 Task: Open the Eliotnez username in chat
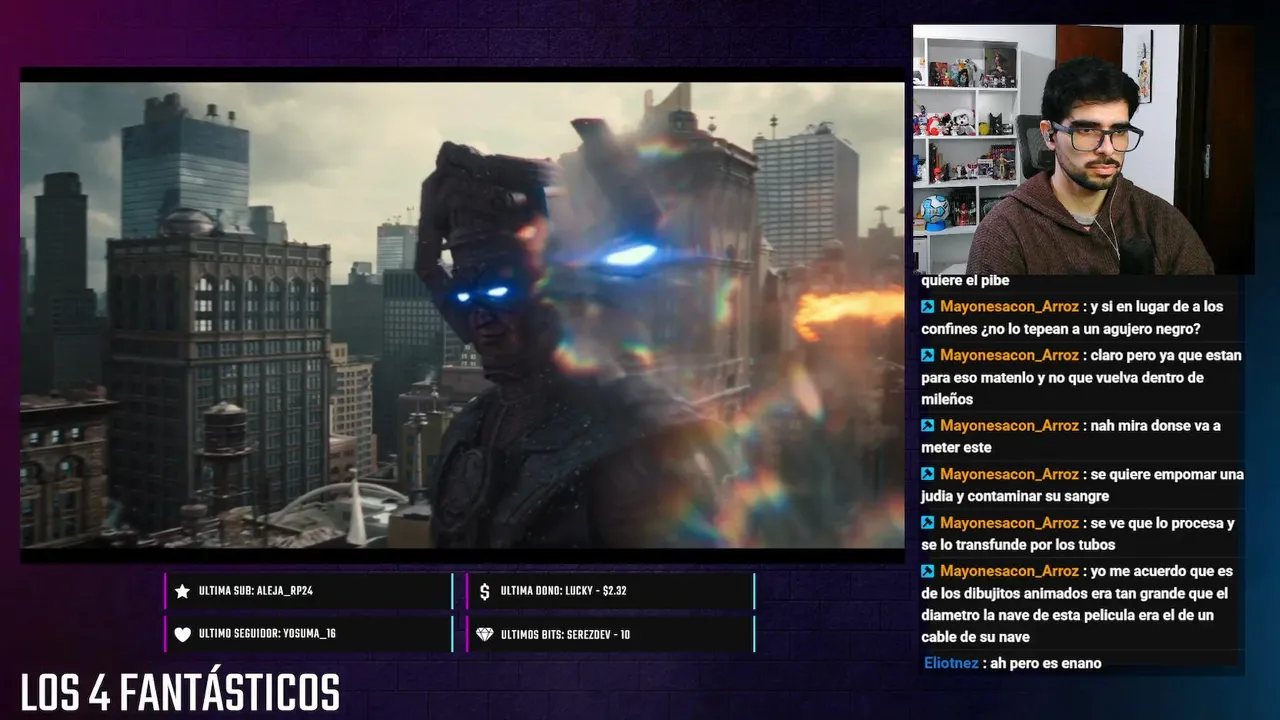pos(951,663)
